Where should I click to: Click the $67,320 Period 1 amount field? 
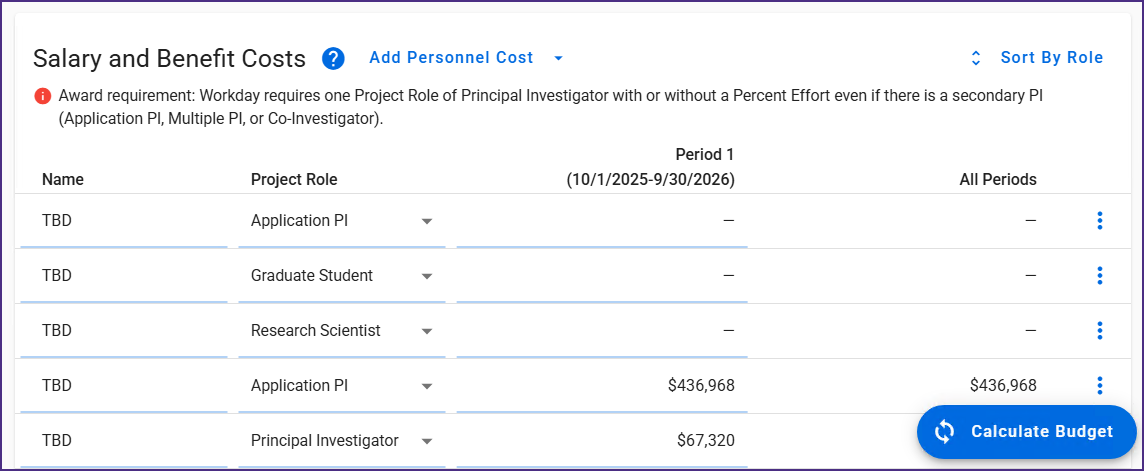pos(602,441)
